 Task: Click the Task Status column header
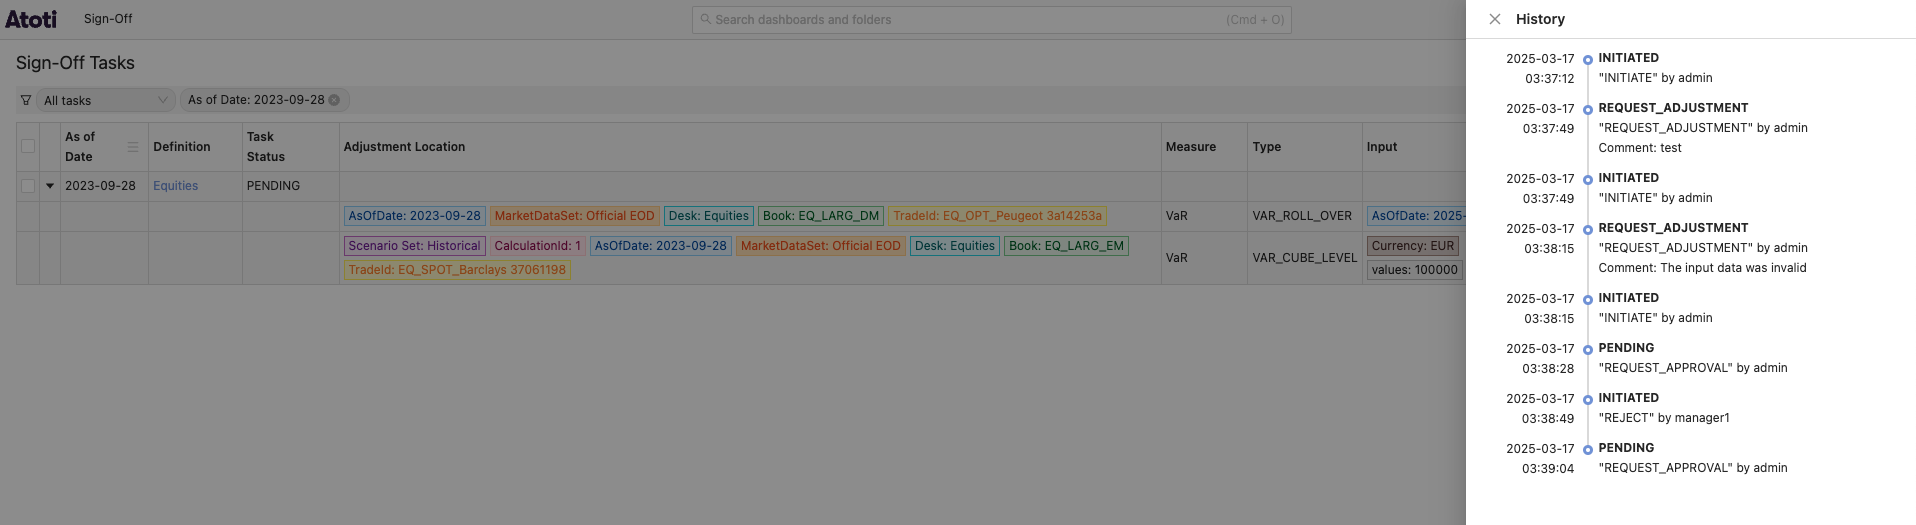point(266,147)
